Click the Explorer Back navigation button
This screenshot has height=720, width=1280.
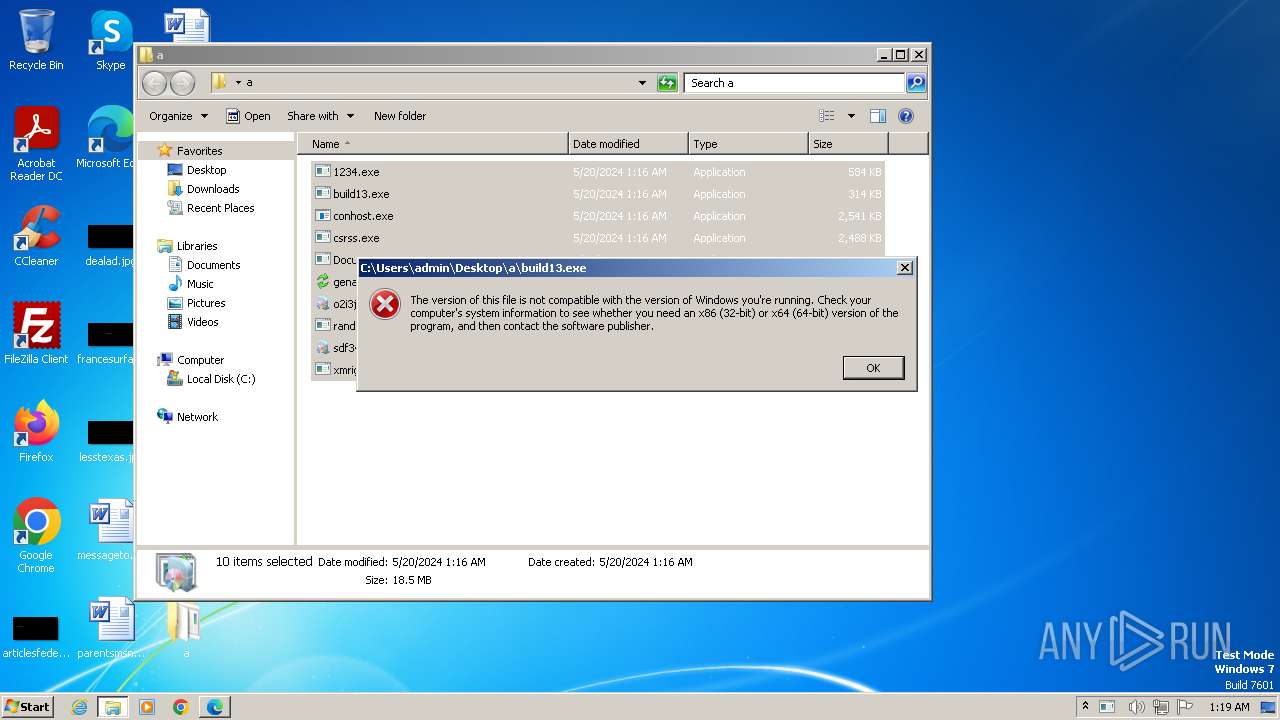(x=154, y=83)
